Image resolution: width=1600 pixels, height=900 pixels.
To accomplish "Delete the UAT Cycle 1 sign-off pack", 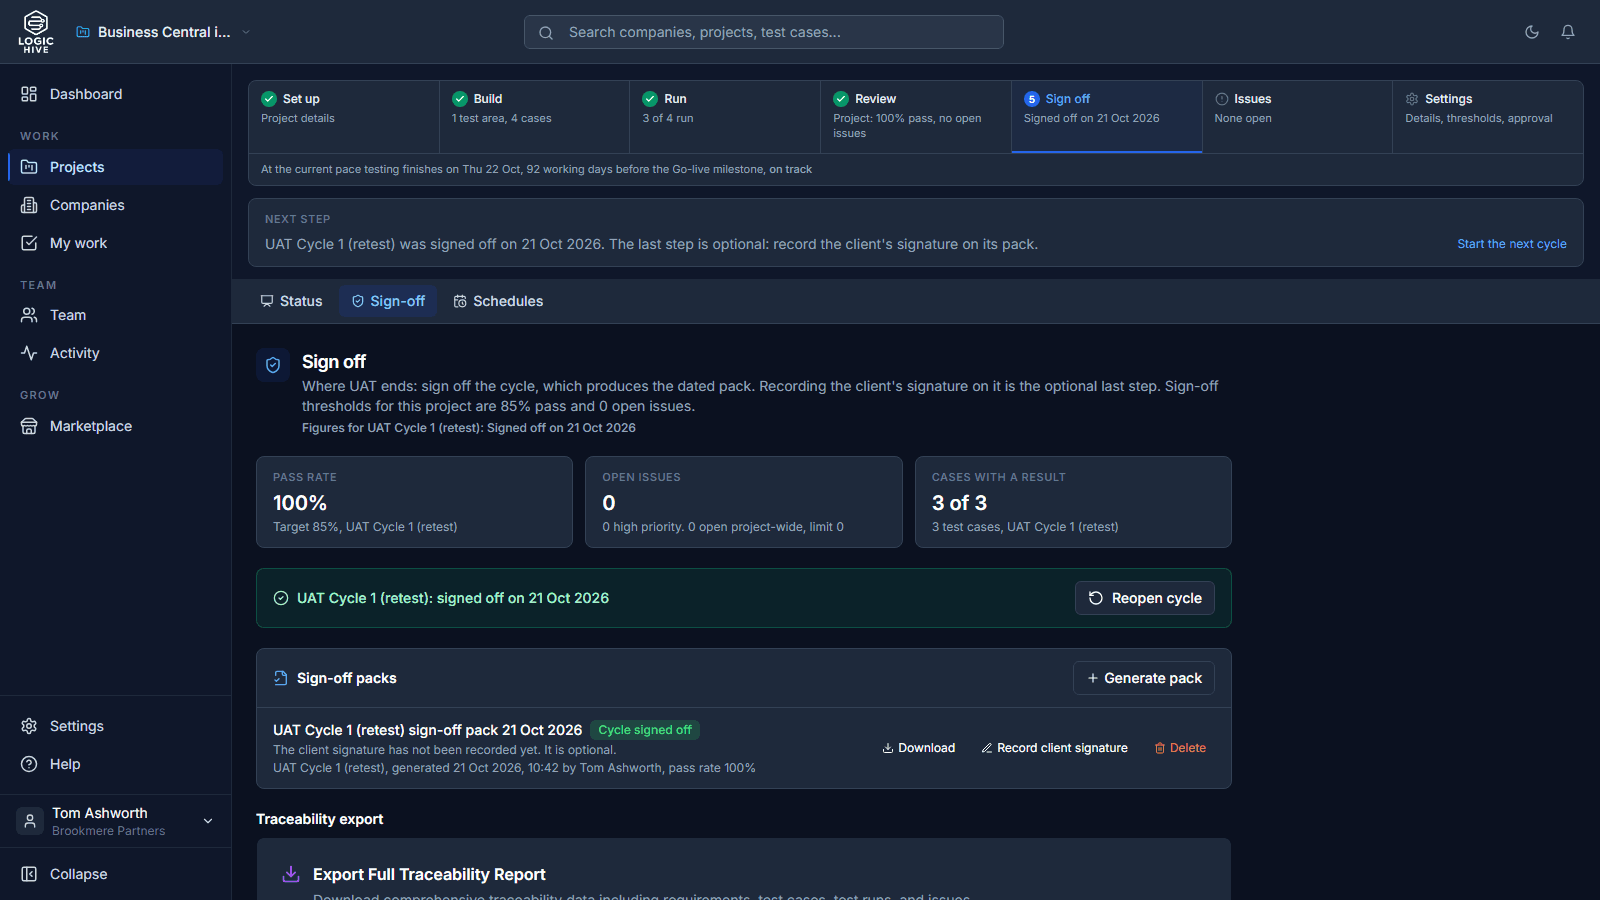I will click(x=1180, y=748).
